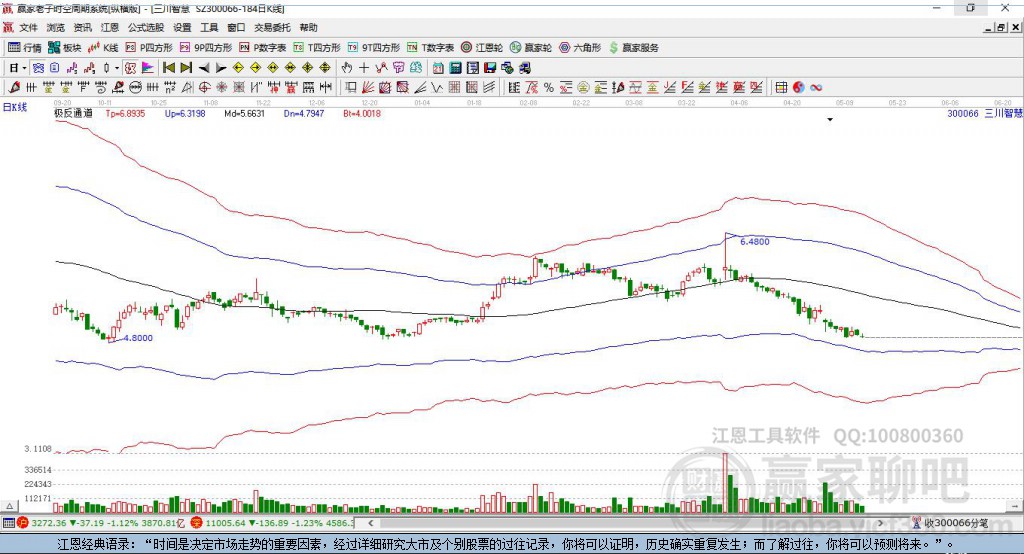Open the 公式选股 menu
Viewport: 1024px width, 554px height.
[146, 27]
